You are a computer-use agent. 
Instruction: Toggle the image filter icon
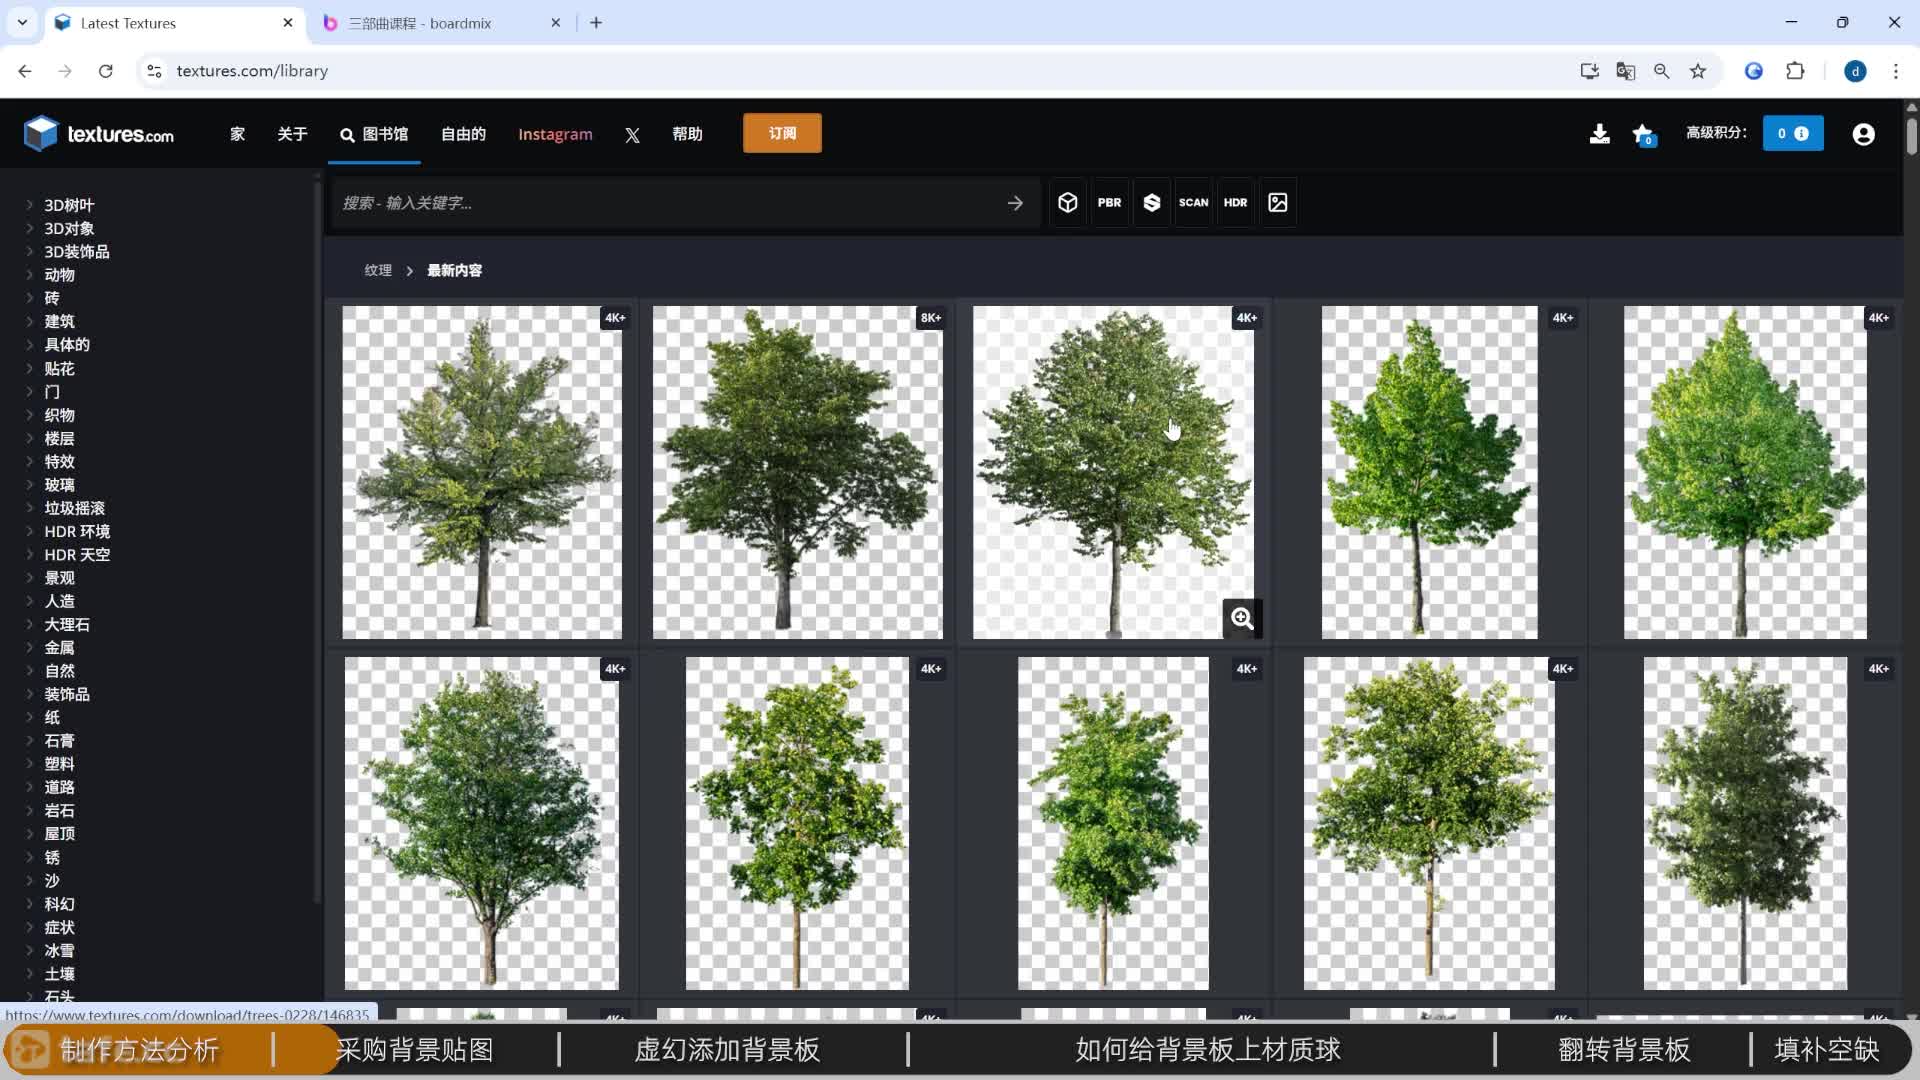pos(1277,203)
